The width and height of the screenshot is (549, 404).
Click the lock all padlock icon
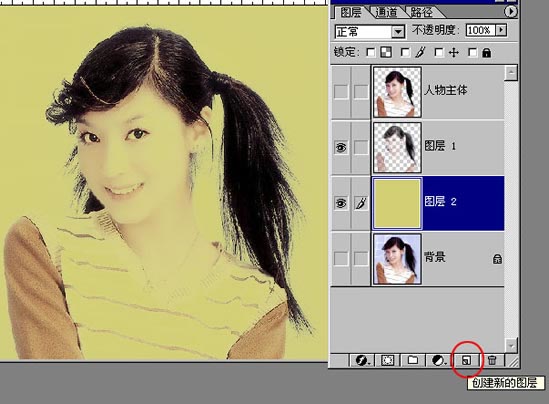486,53
